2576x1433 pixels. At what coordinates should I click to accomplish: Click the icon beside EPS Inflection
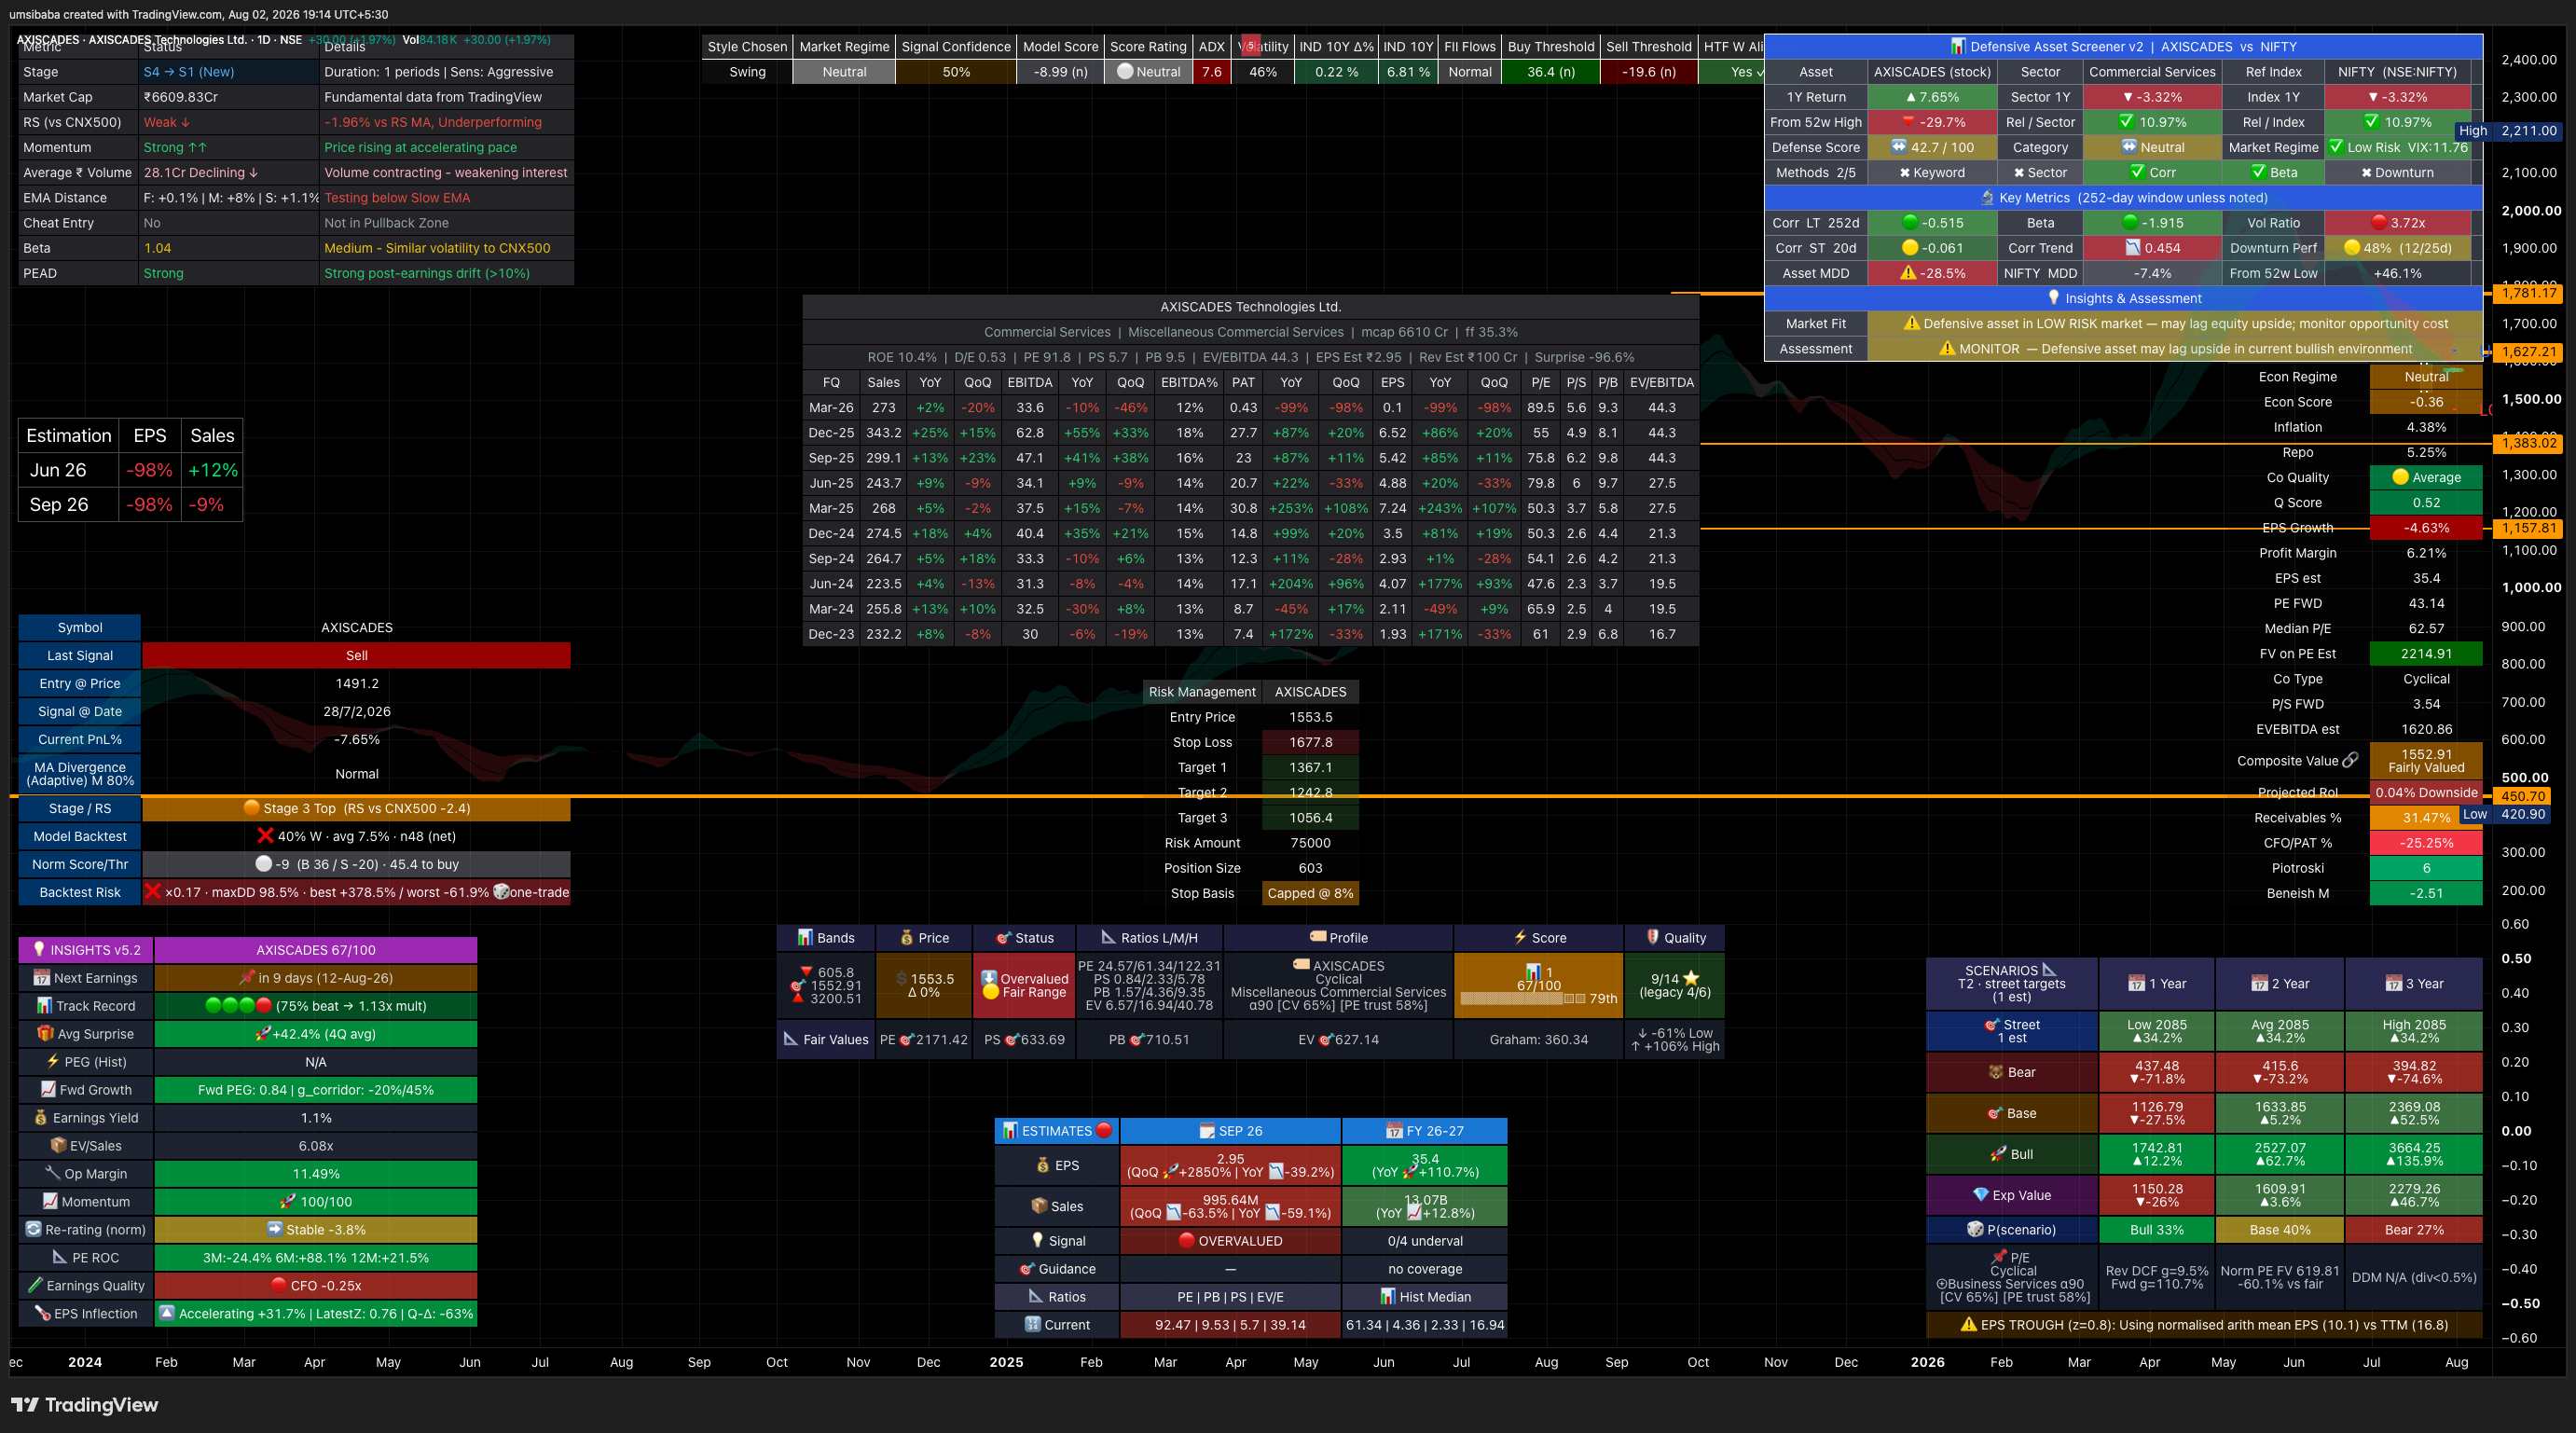pyautogui.click(x=42, y=1314)
